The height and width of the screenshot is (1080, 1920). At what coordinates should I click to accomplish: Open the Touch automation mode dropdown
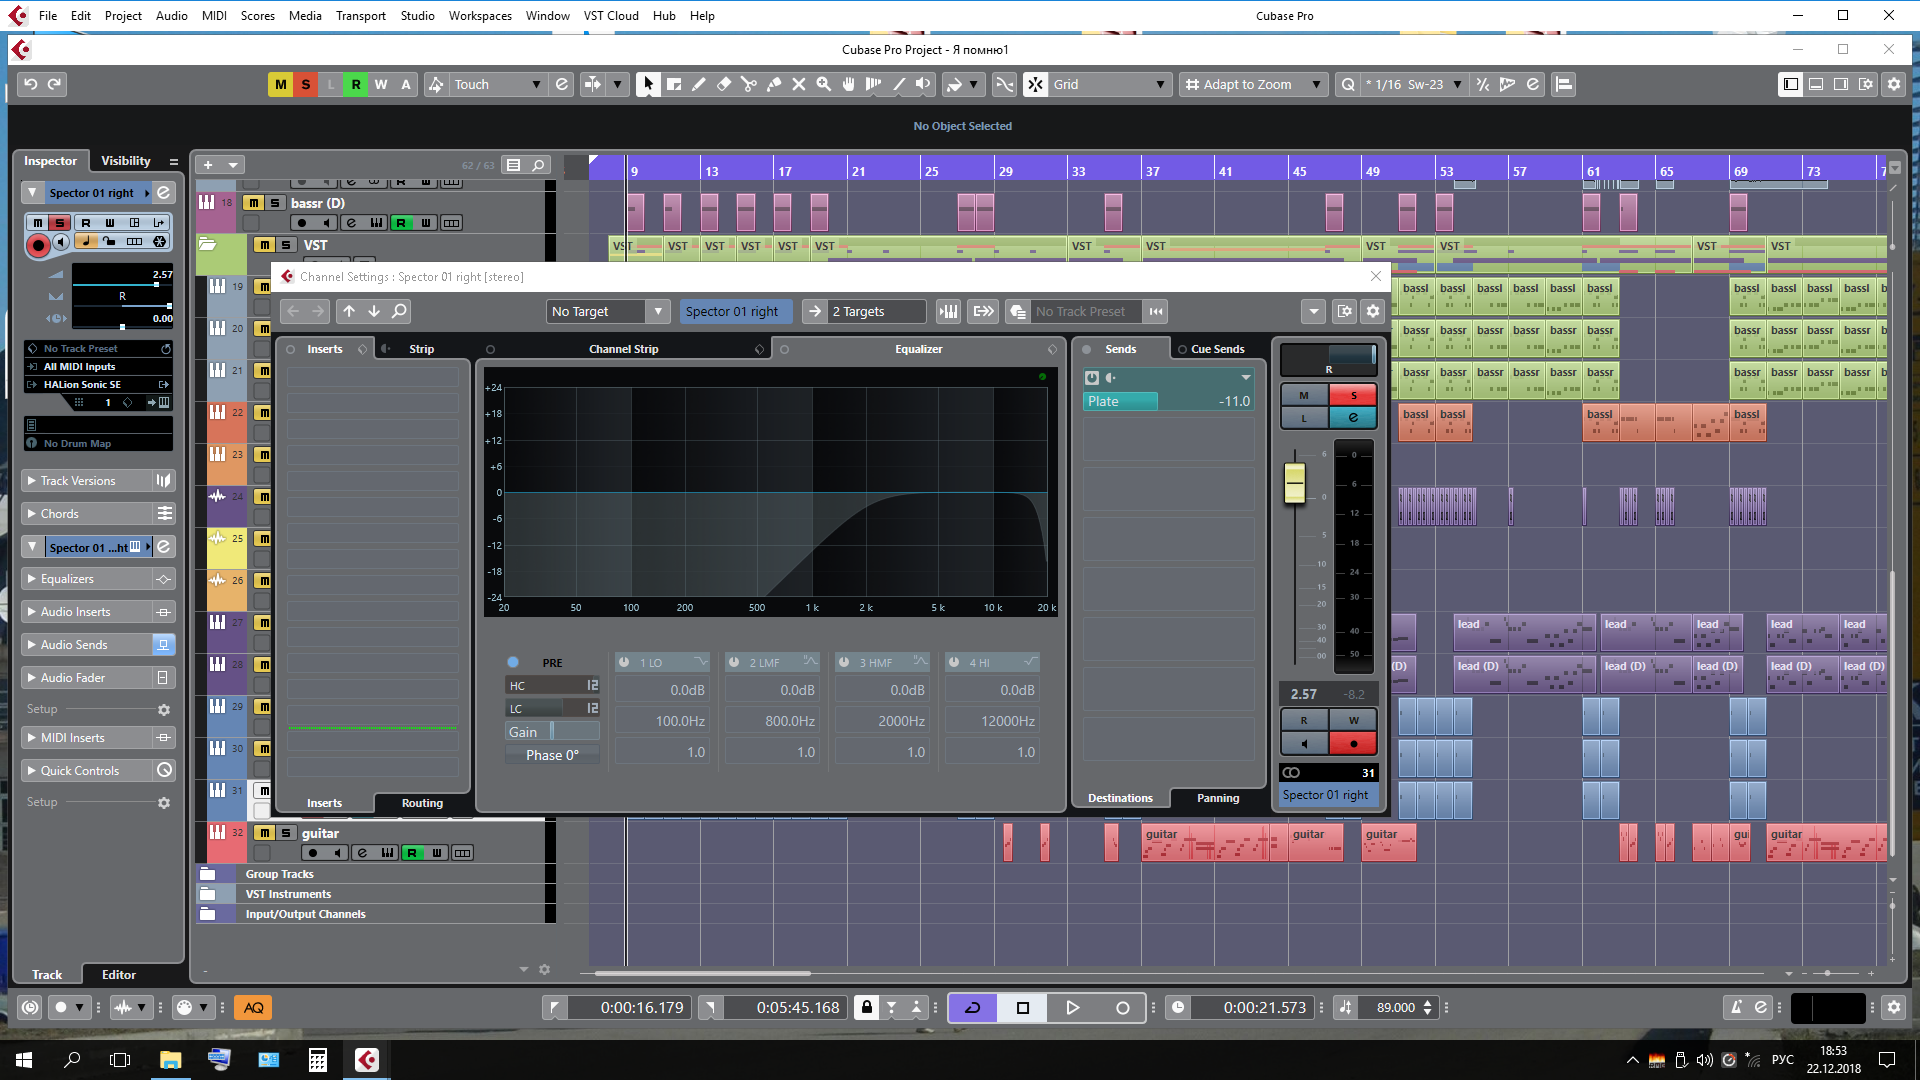tap(497, 85)
